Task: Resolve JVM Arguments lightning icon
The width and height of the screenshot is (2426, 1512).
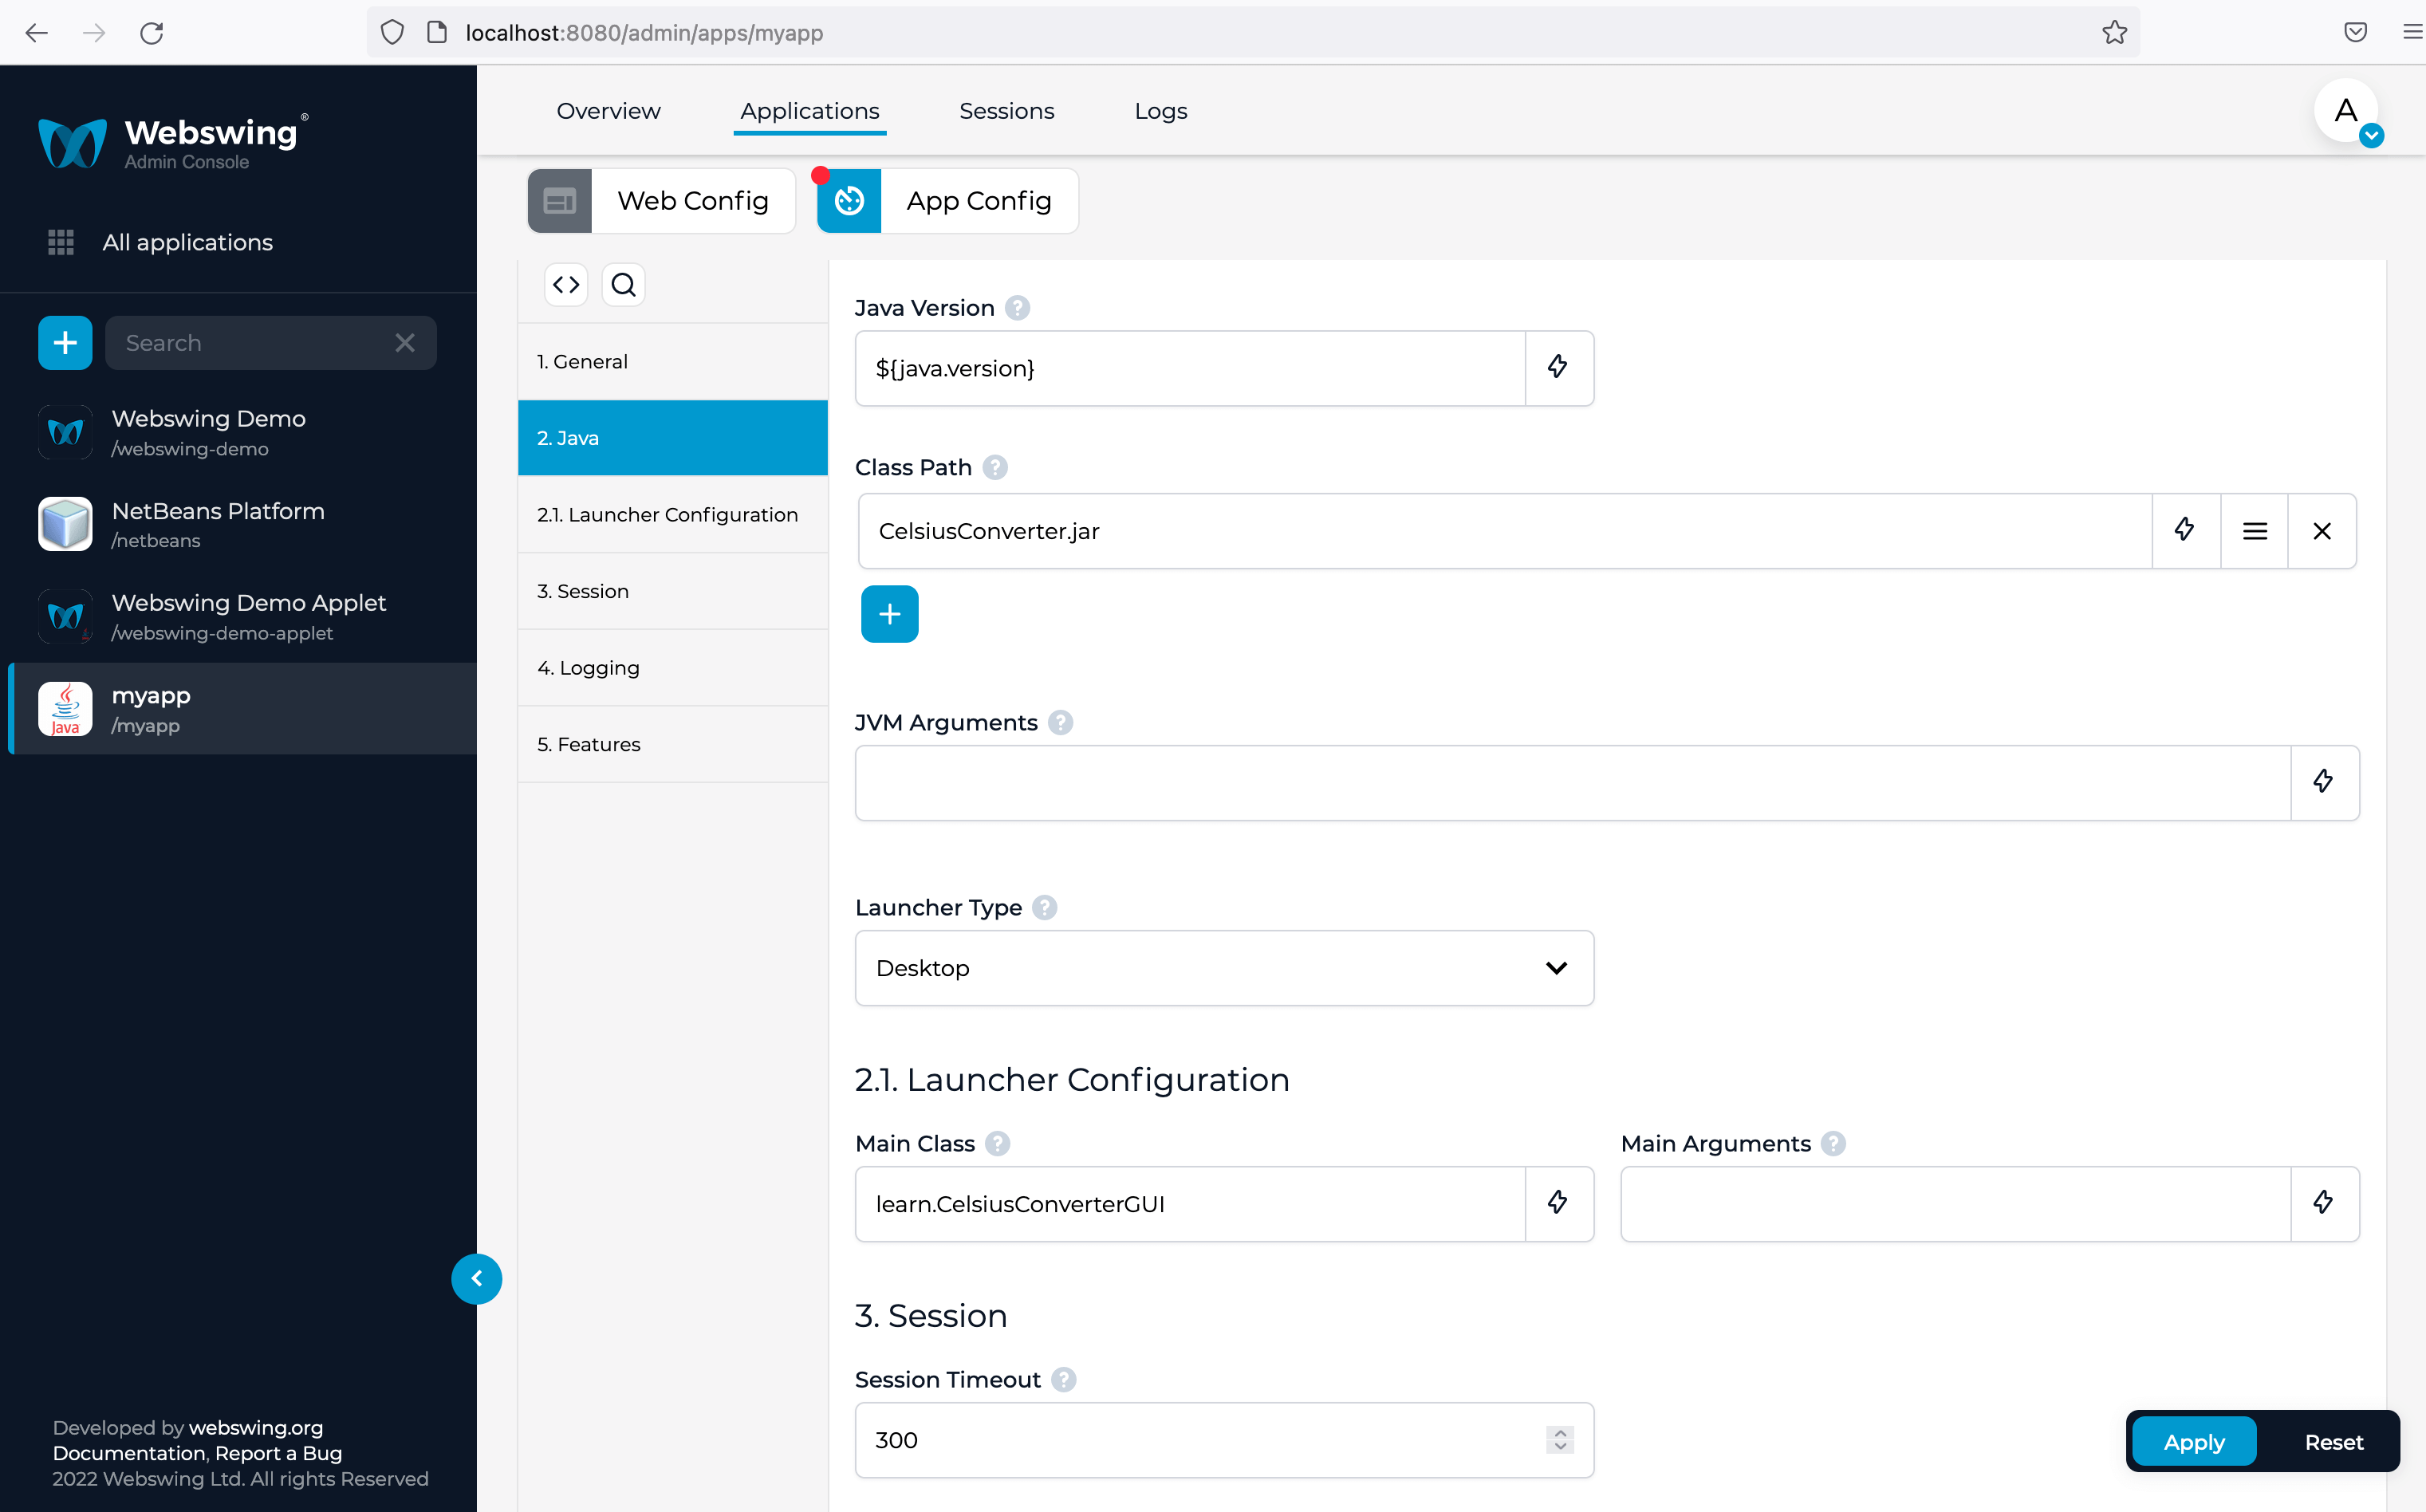Action: (x=2324, y=783)
